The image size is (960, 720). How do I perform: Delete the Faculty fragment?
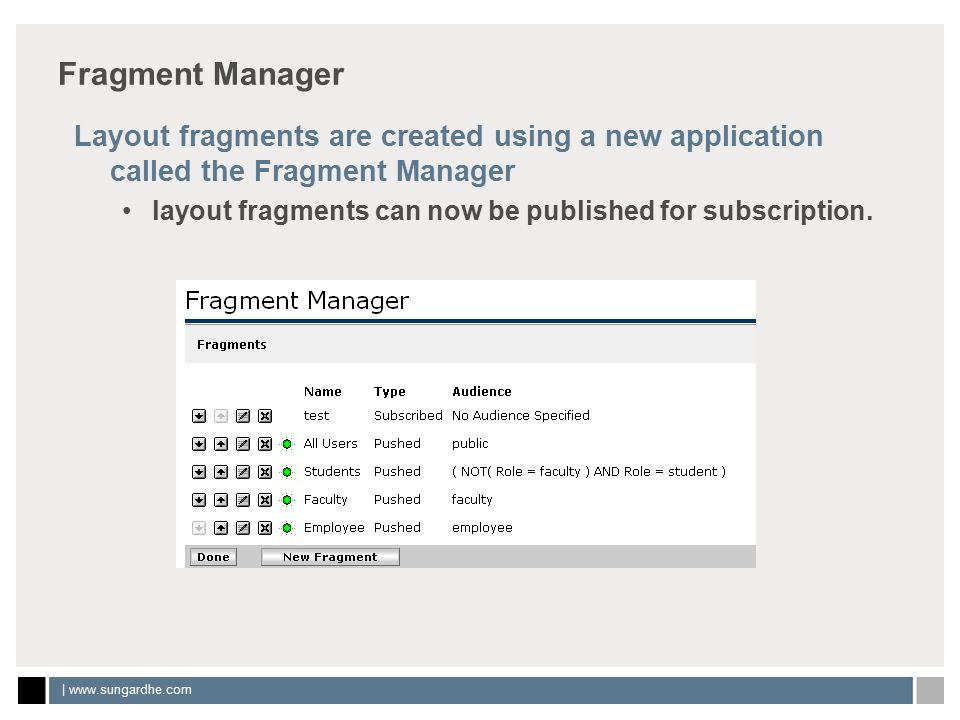pyautogui.click(x=264, y=500)
